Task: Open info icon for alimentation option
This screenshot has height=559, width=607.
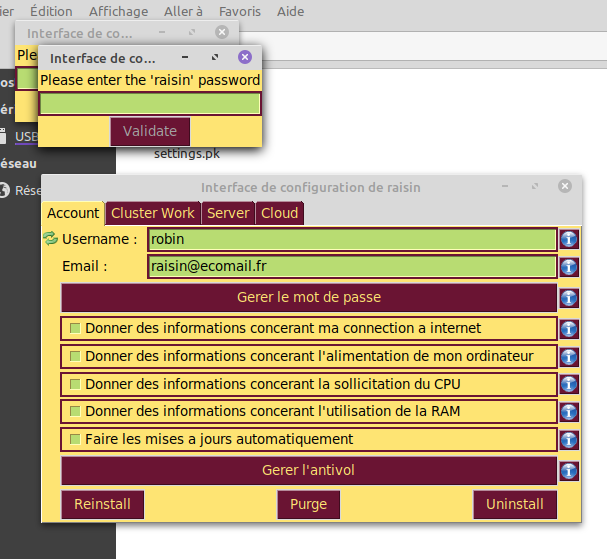Action: coord(569,357)
